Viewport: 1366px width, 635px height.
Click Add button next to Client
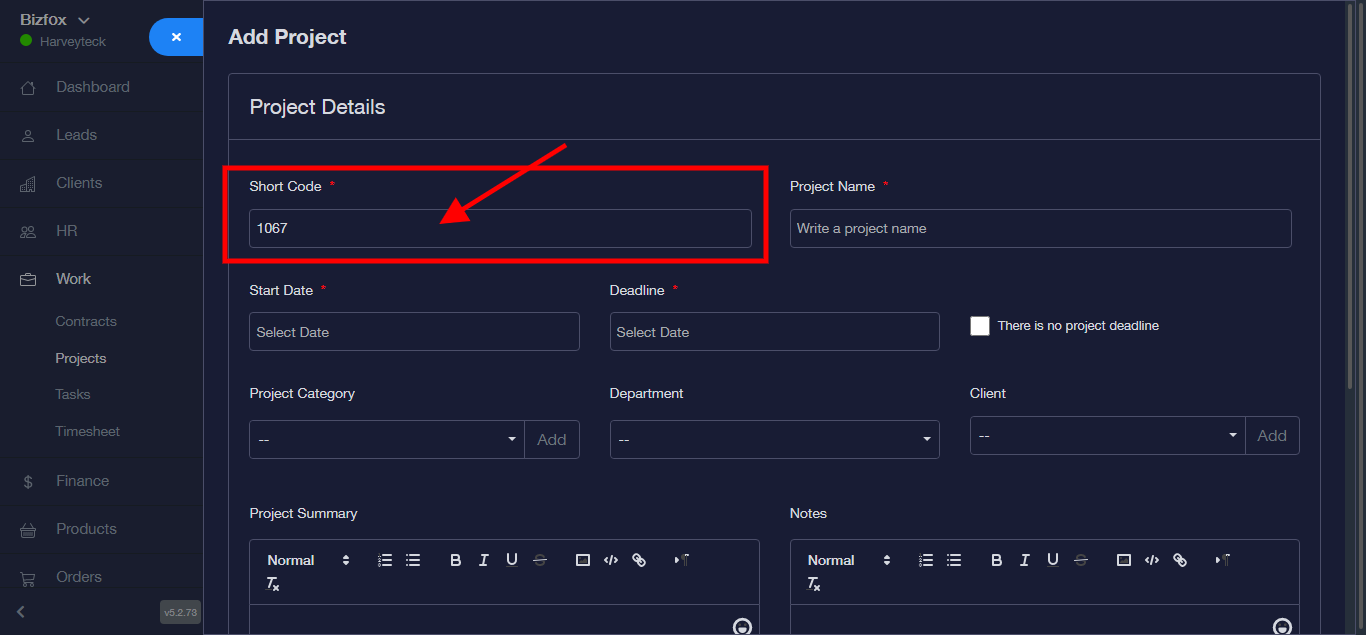tap(1272, 436)
